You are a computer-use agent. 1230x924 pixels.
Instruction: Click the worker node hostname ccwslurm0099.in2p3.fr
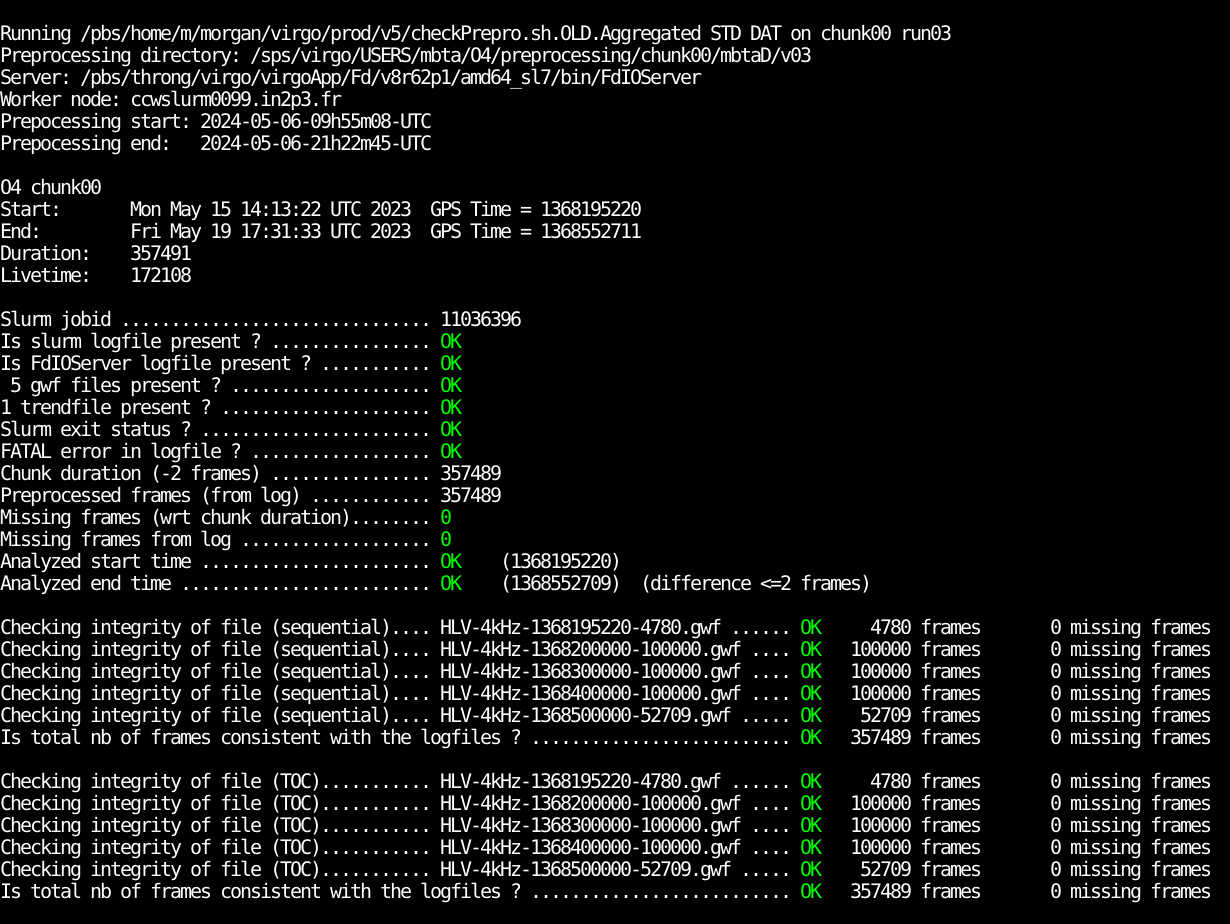(235, 100)
